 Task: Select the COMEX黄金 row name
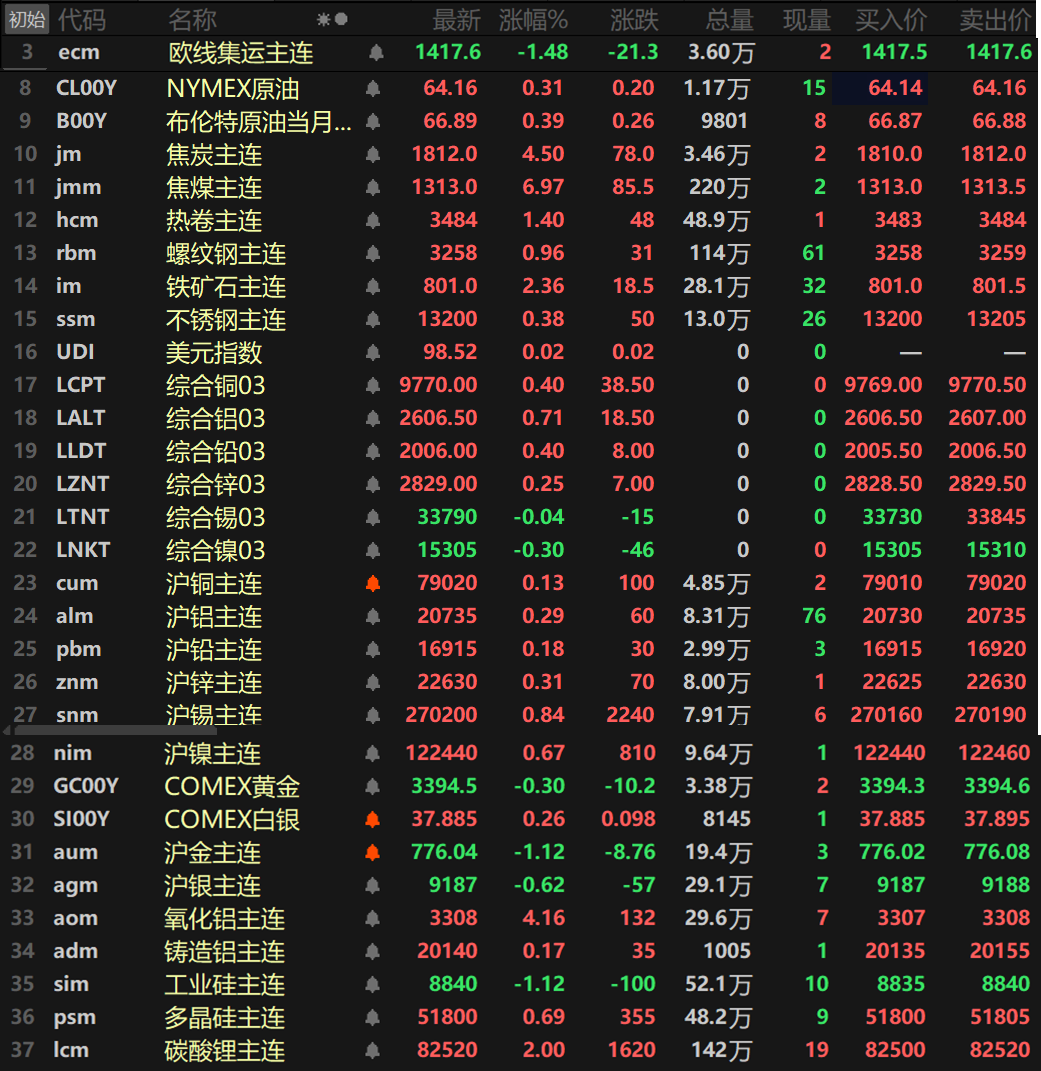(x=232, y=787)
